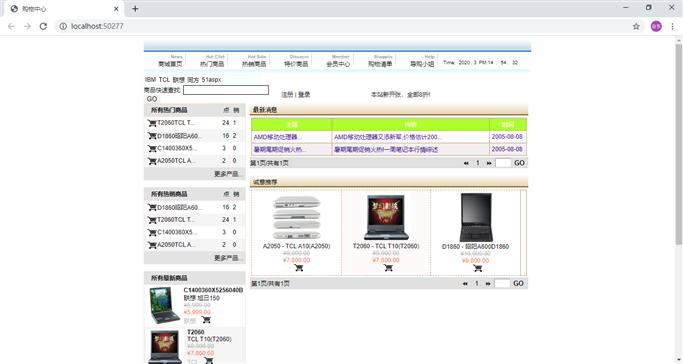The width and height of the screenshot is (683, 364).
Task: Open the 热门商品 Hot Click navigation item
Action: 212,64
